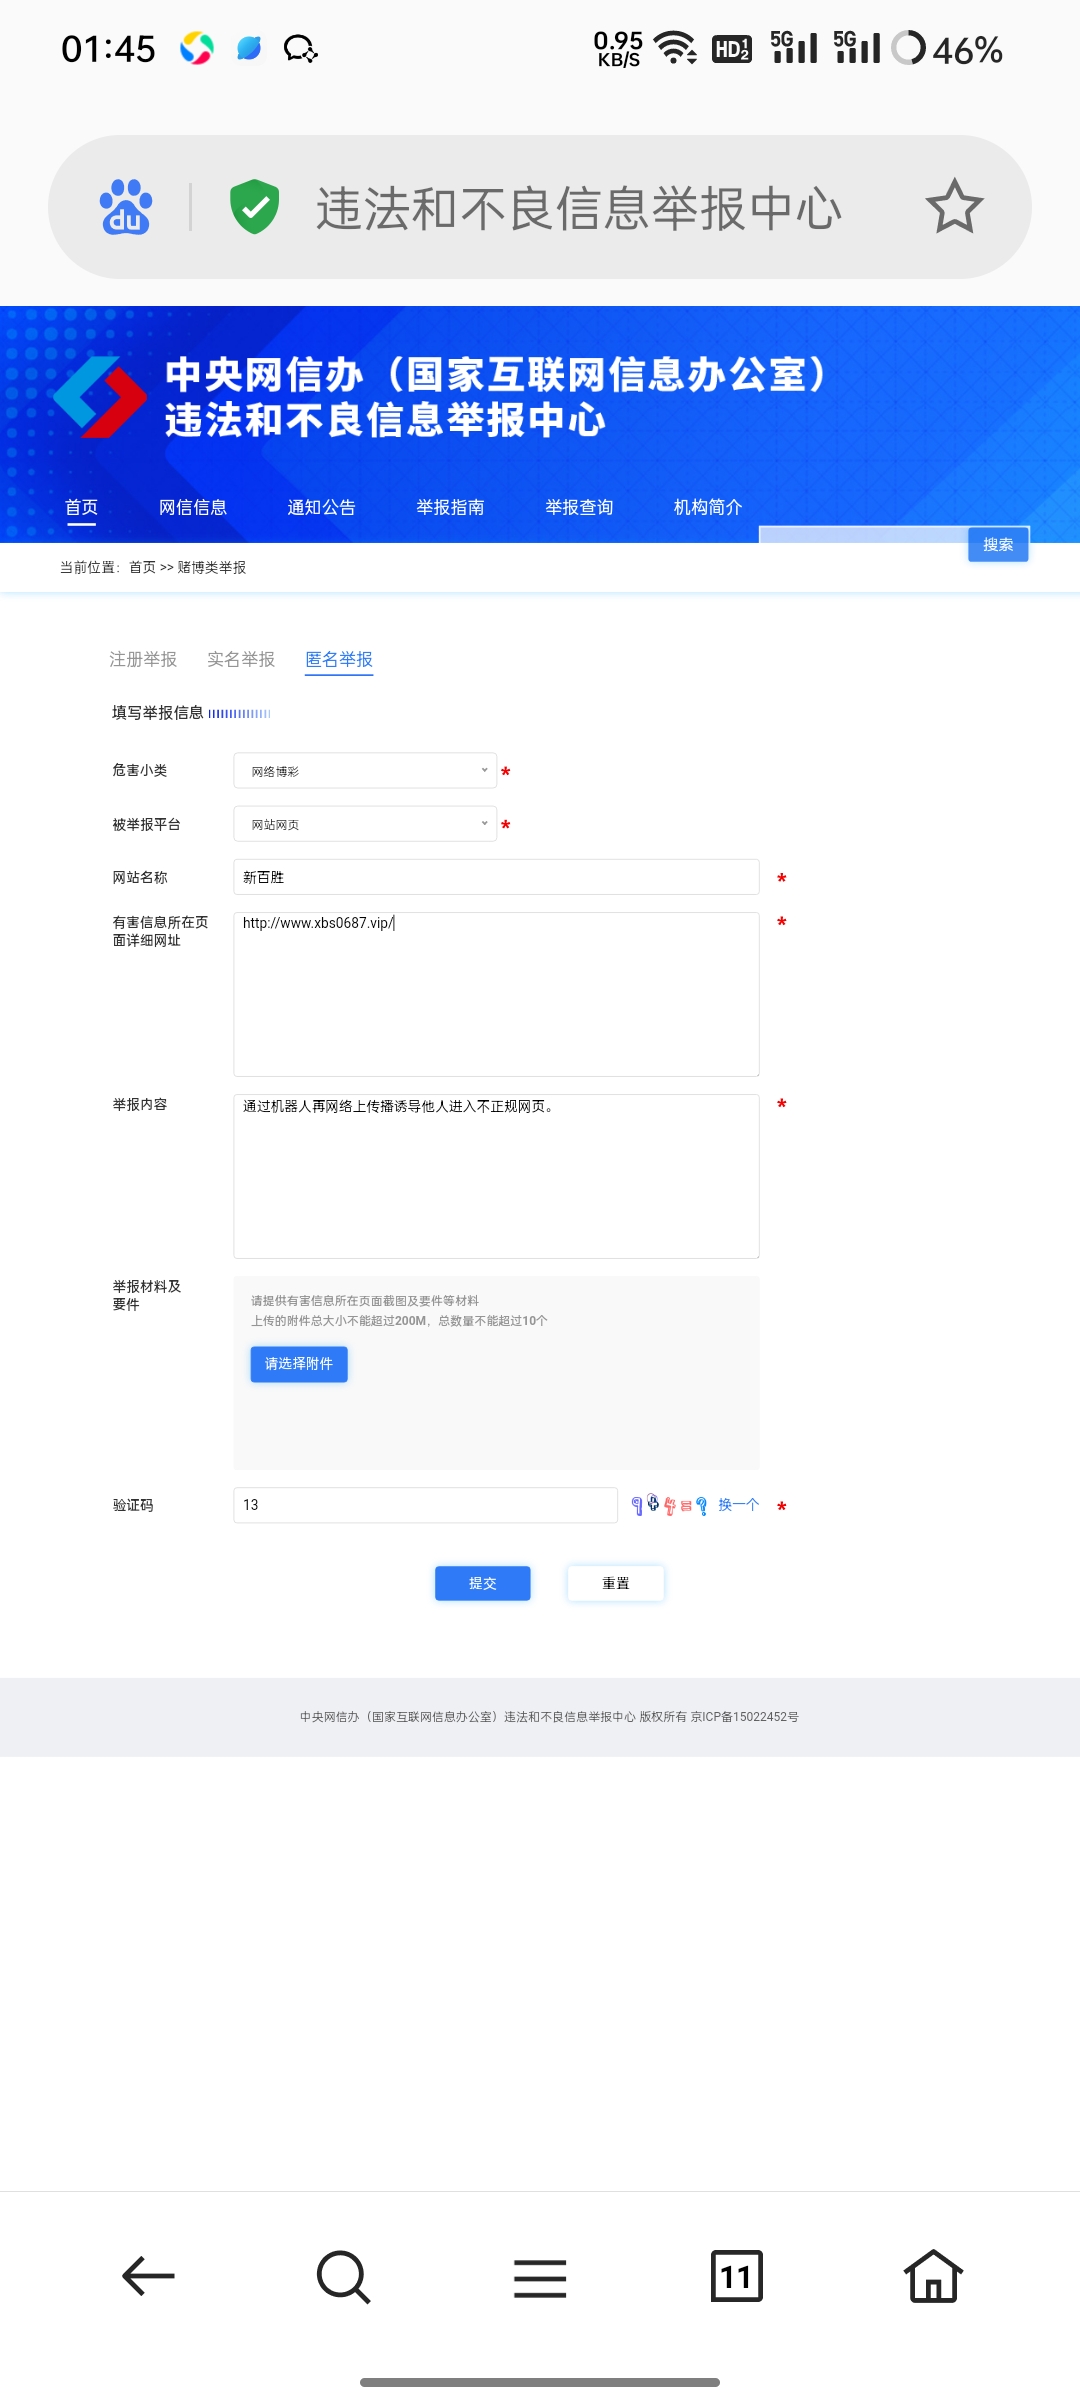The image size is (1080, 2408).
Task: Focus the 验证码 input field
Action: click(x=425, y=1505)
